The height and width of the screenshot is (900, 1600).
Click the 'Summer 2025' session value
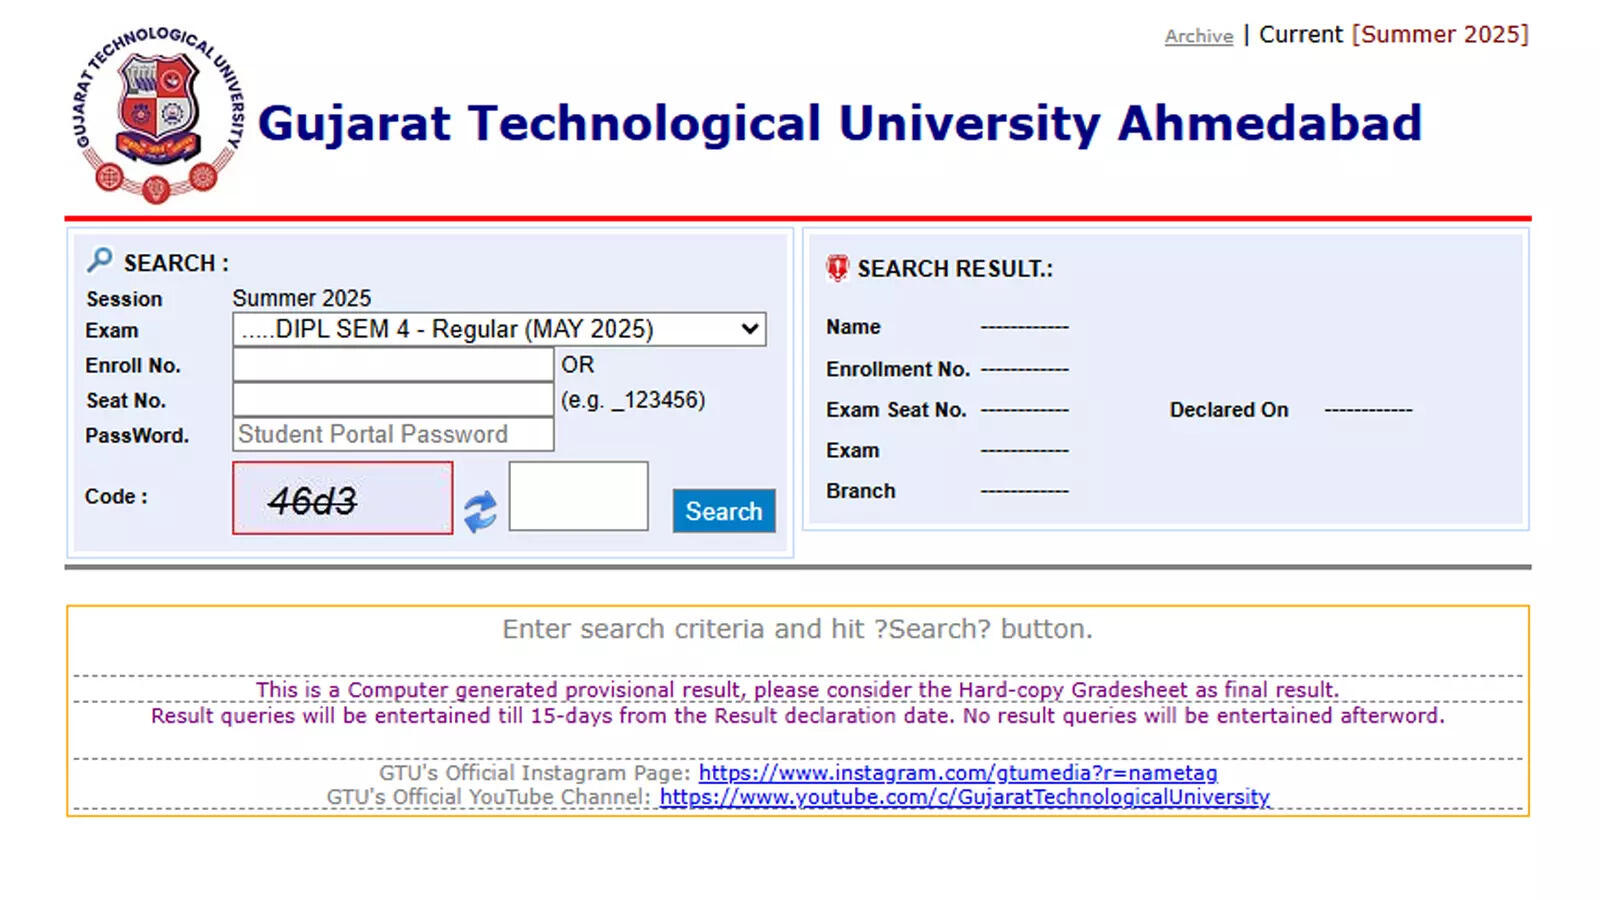click(302, 298)
